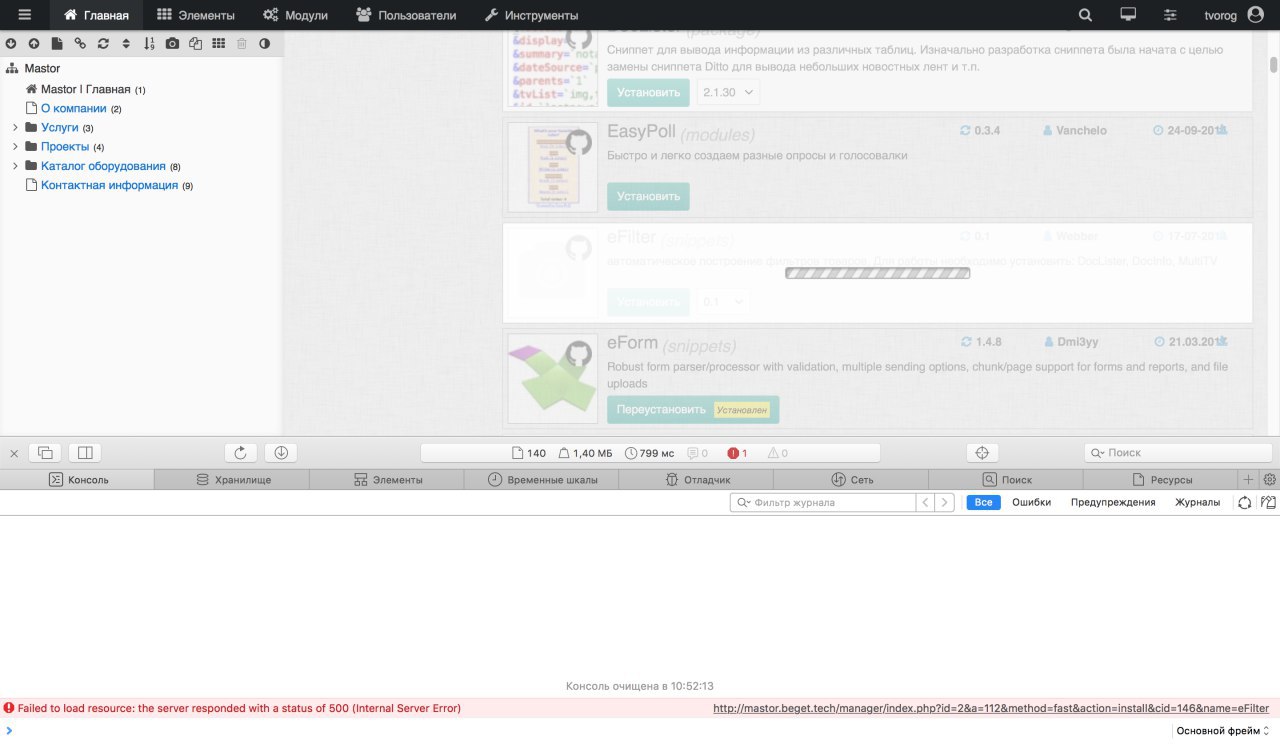Choose DocLister version 2.1.30 dropdown
The width and height of the screenshot is (1280, 744).
coord(729,92)
